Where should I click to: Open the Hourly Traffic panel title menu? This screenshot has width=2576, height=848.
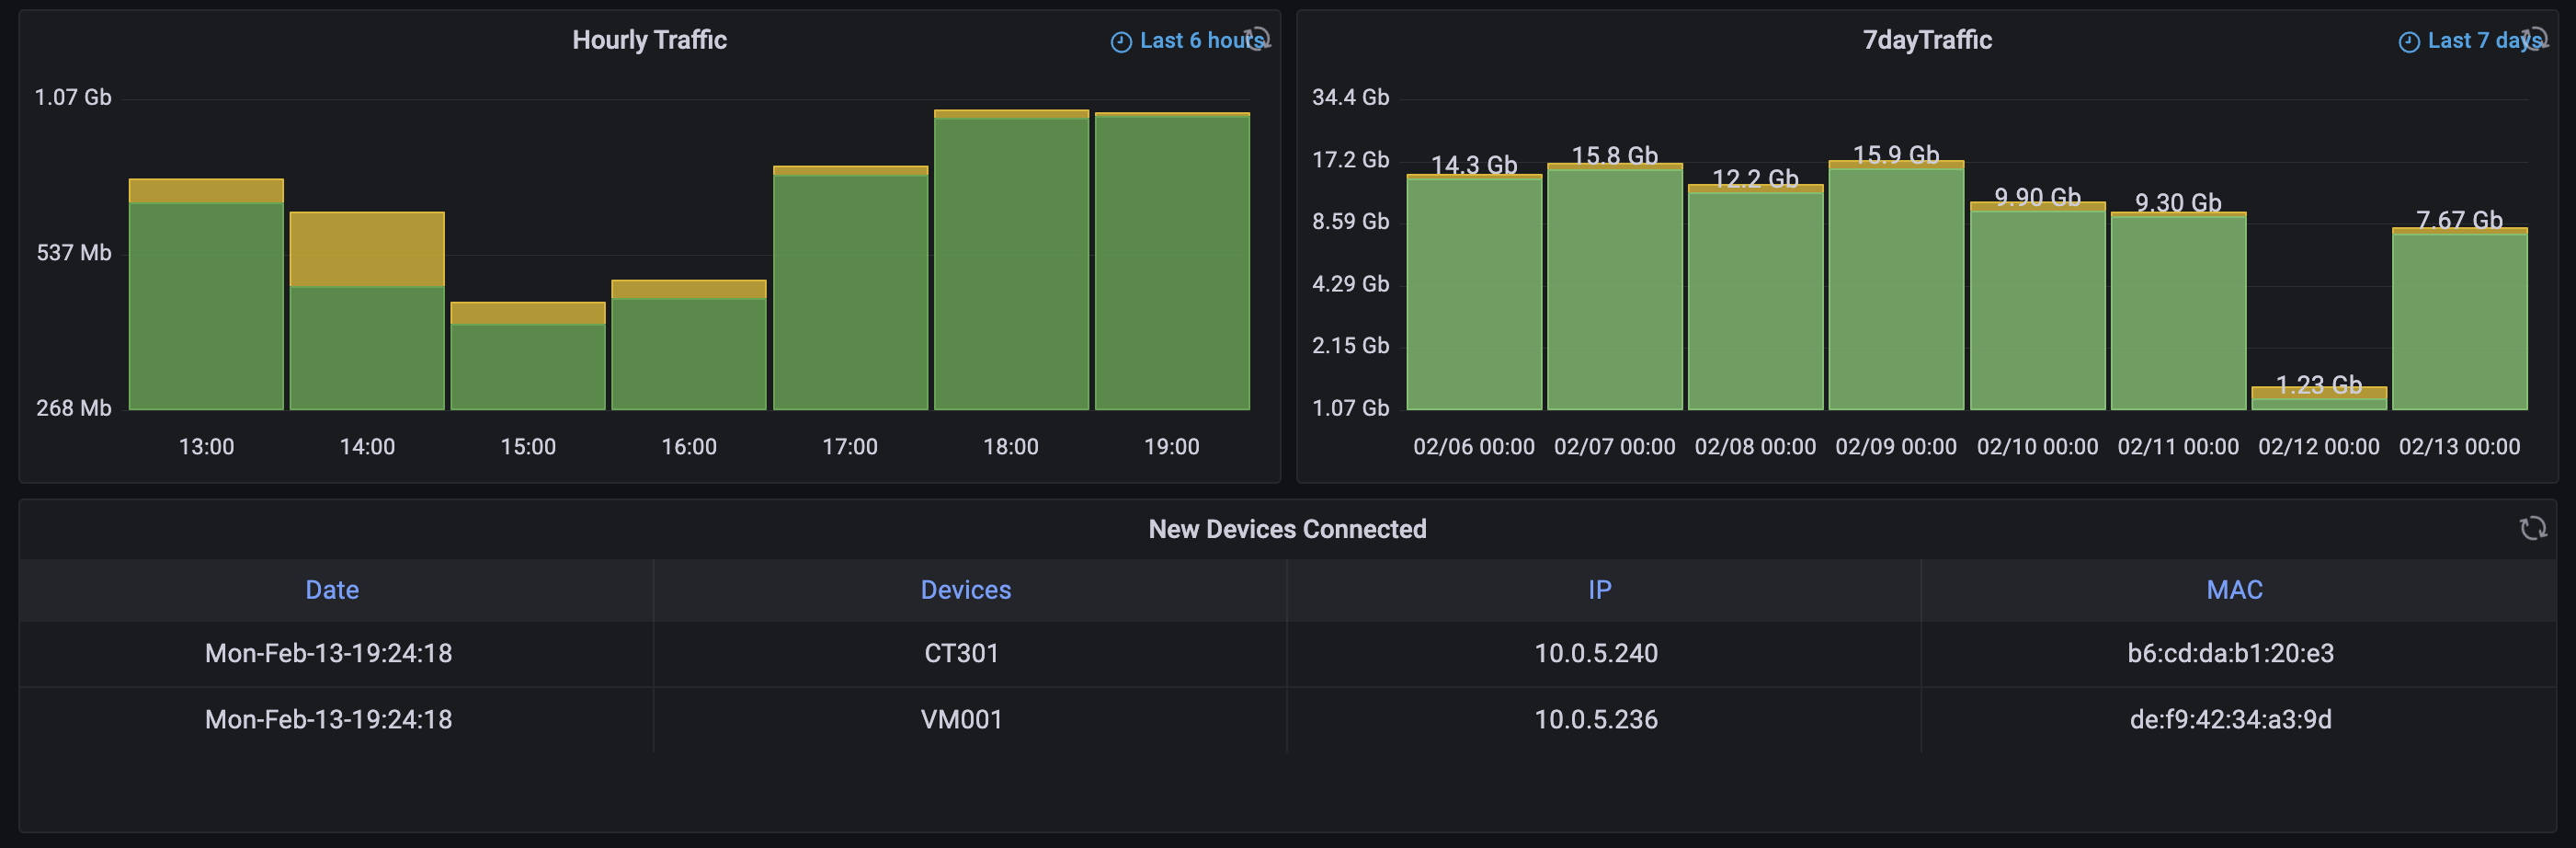649,40
